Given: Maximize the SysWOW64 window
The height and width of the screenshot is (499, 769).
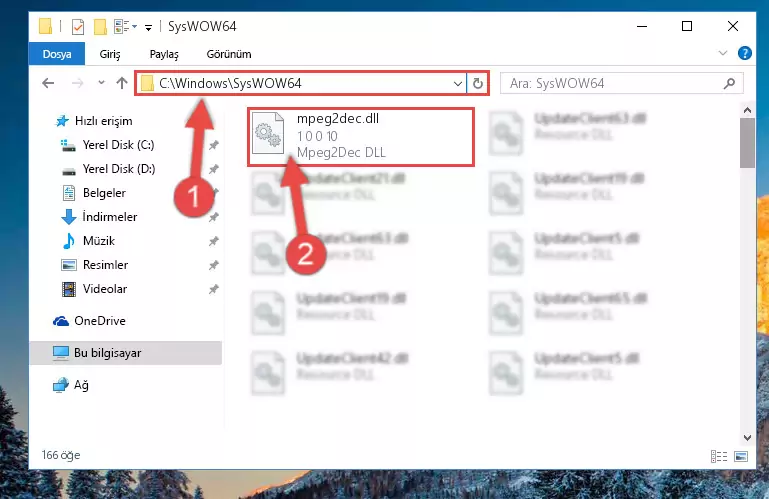Looking at the screenshot, I should (x=687, y=26).
